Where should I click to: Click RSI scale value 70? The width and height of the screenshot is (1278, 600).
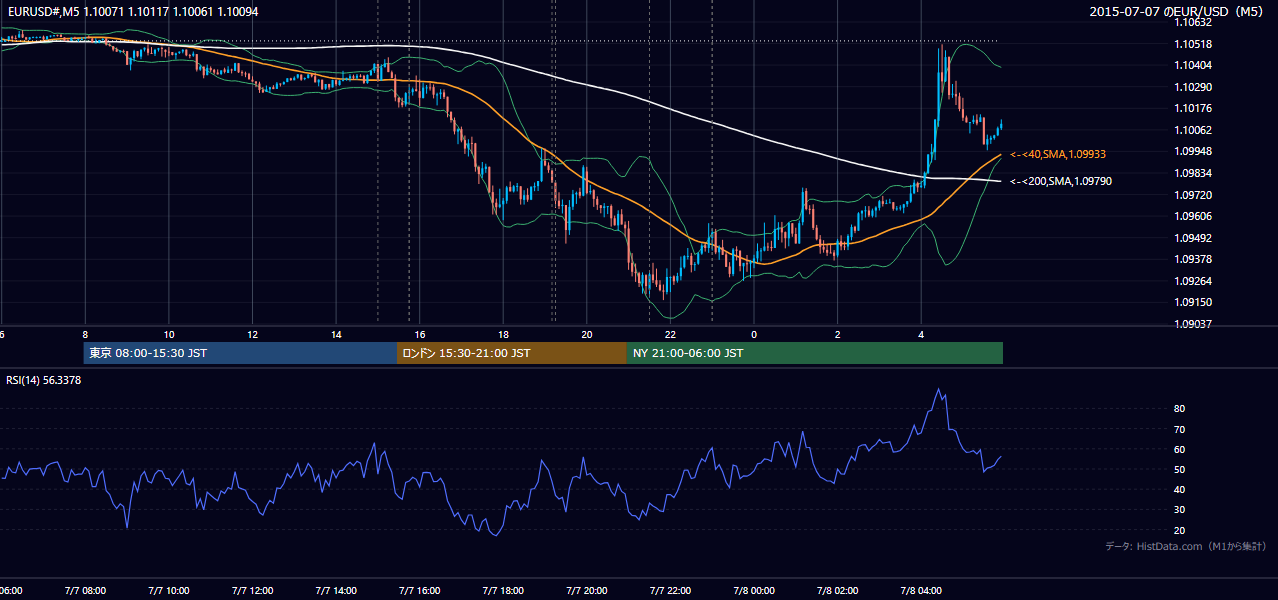click(1180, 429)
